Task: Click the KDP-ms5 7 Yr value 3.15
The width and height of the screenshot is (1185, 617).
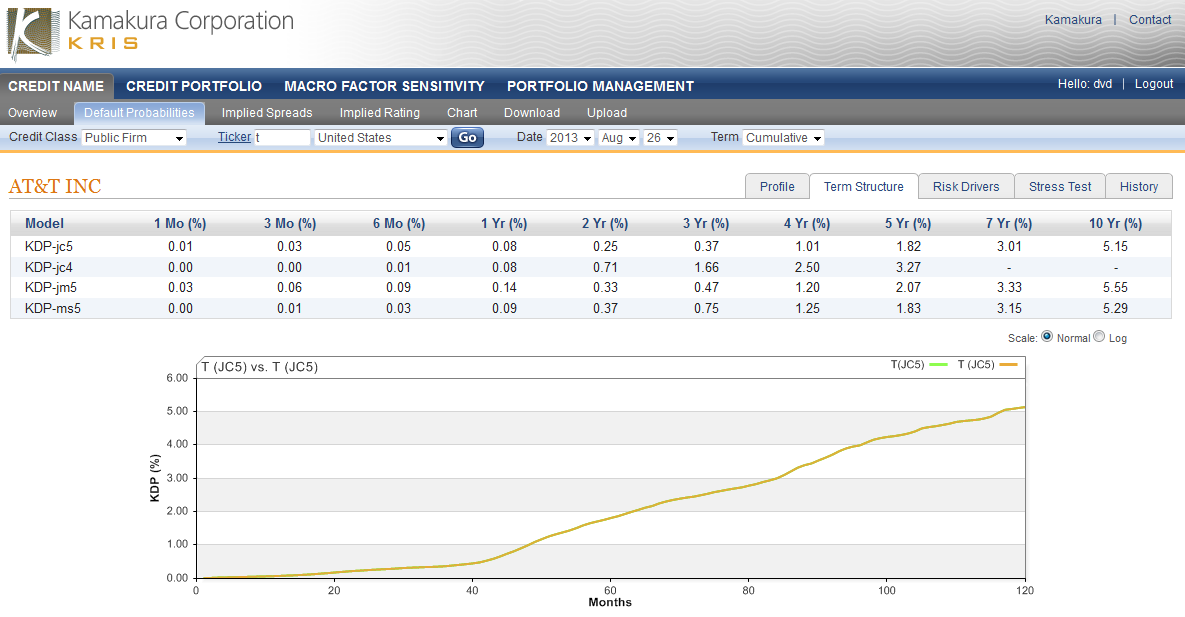Action: [x=1009, y=308]
